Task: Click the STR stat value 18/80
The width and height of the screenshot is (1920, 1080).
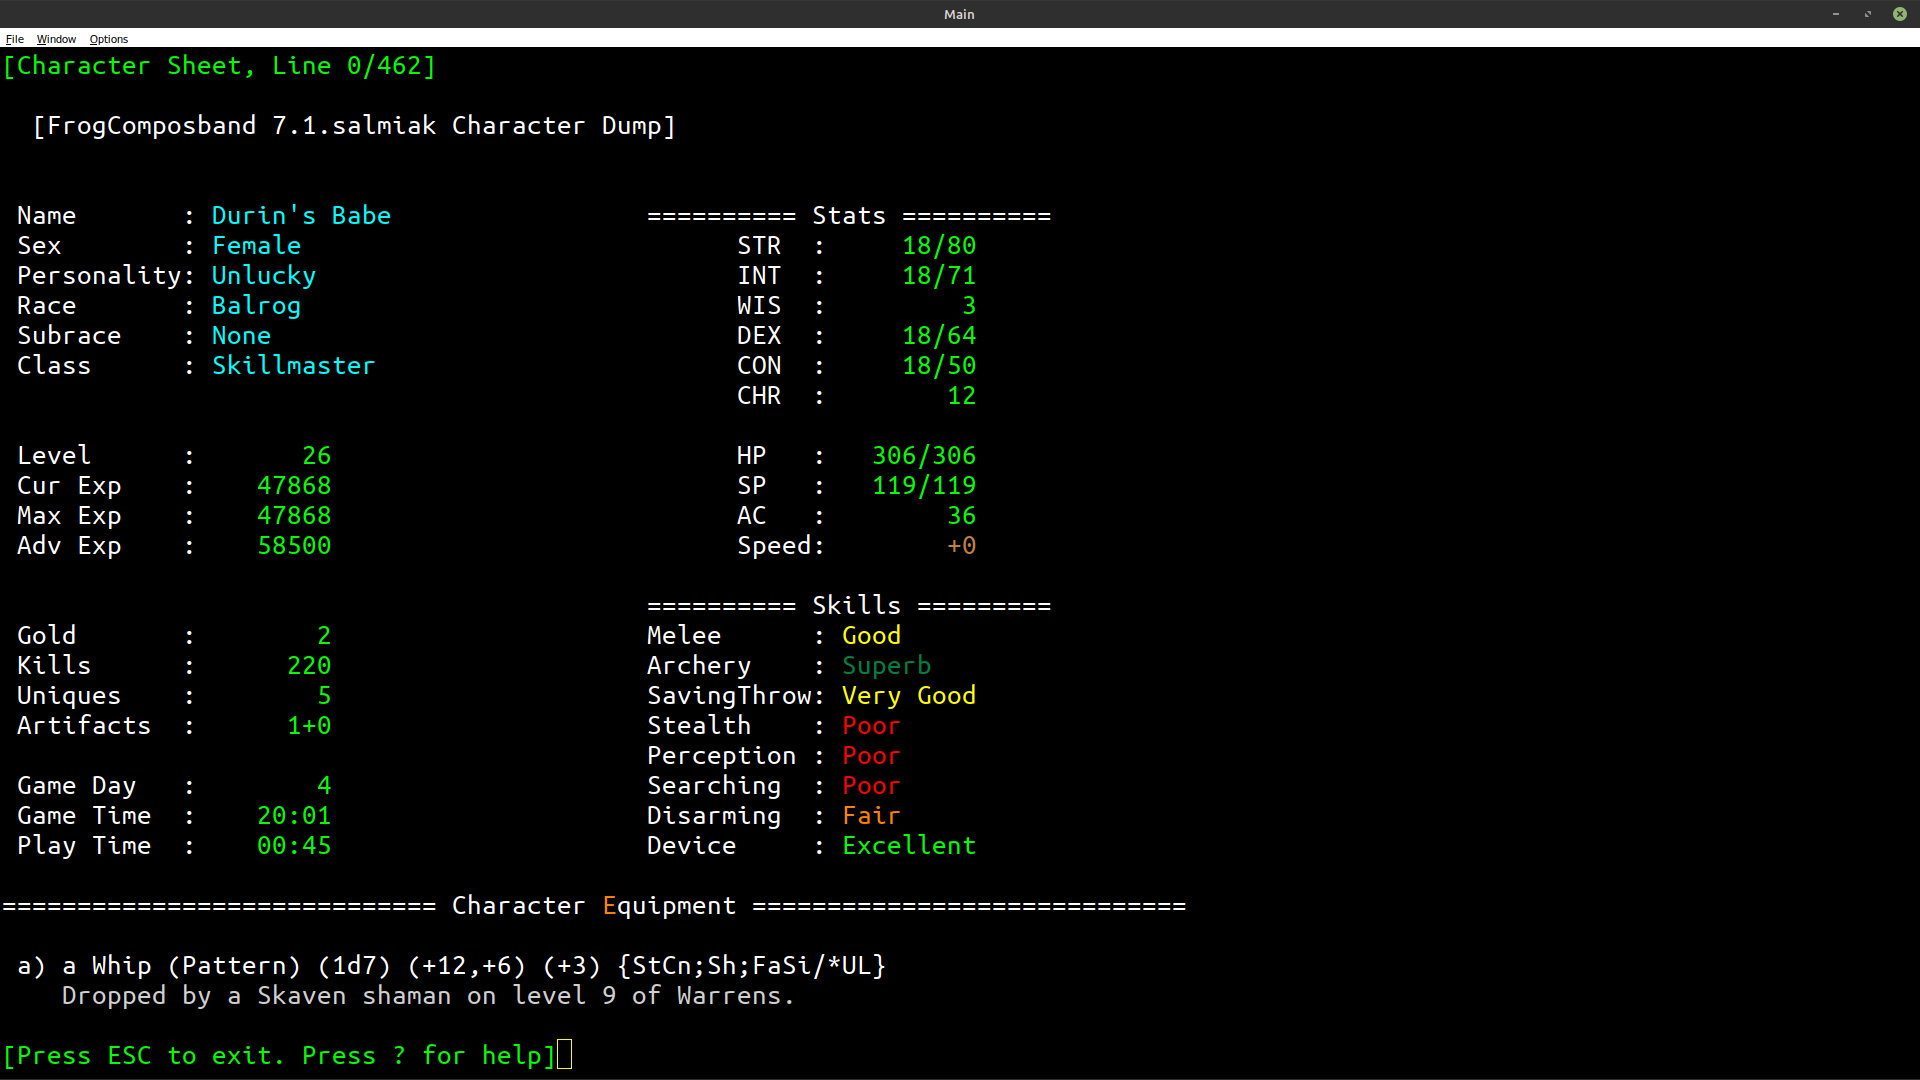Action: point(938,246)
